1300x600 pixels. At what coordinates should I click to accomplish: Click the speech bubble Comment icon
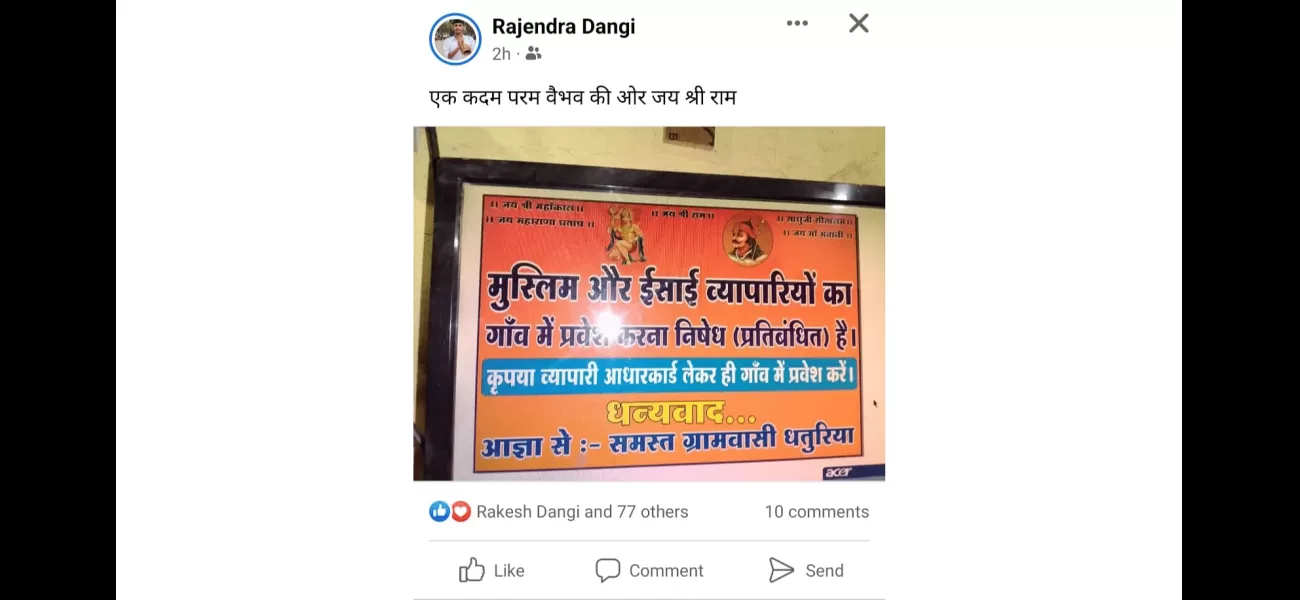[x=608, y=570]
